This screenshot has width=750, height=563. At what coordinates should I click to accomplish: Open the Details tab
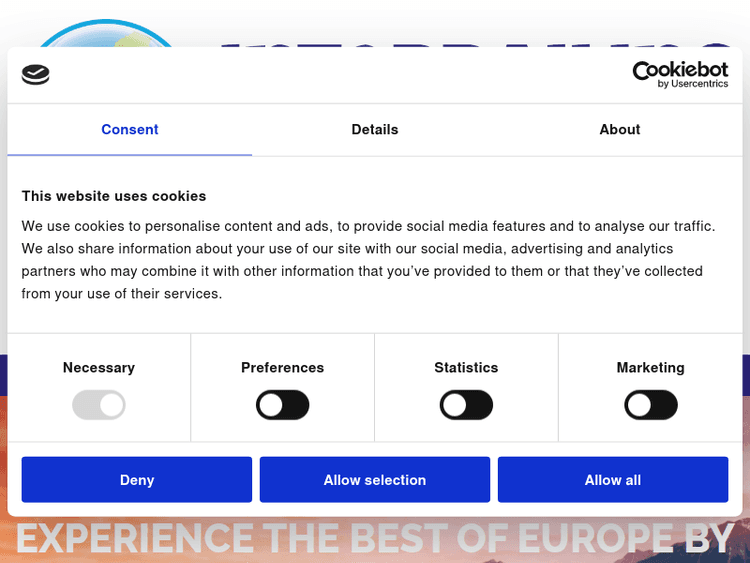coord(375,130)
